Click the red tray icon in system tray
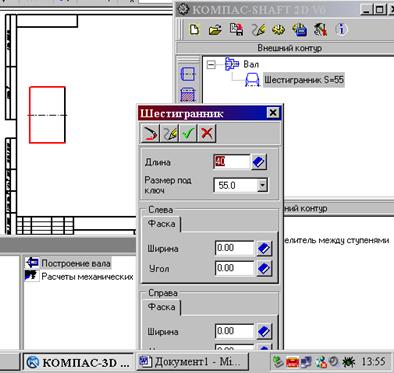The height and width of the screenshot is (373, 394). pyautogui.click(x=292, y=362)
